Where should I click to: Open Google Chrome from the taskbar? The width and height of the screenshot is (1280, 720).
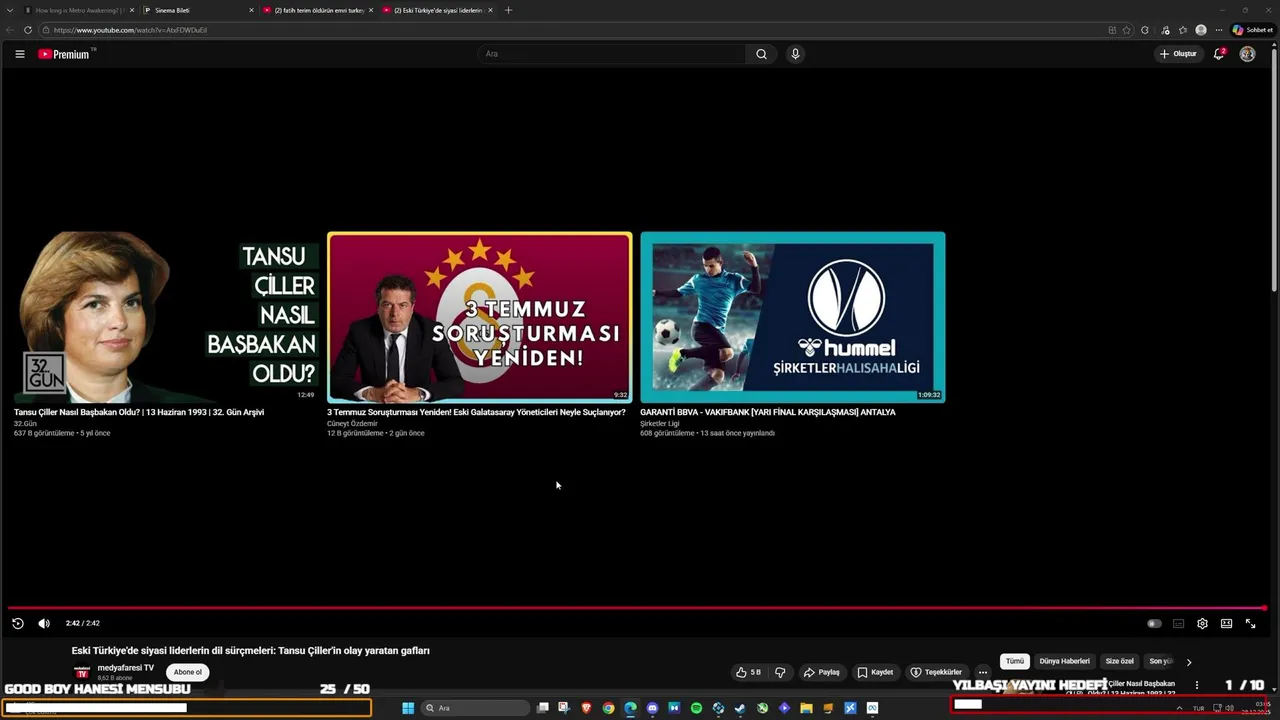pyautogui.click(x=608, y=708)
